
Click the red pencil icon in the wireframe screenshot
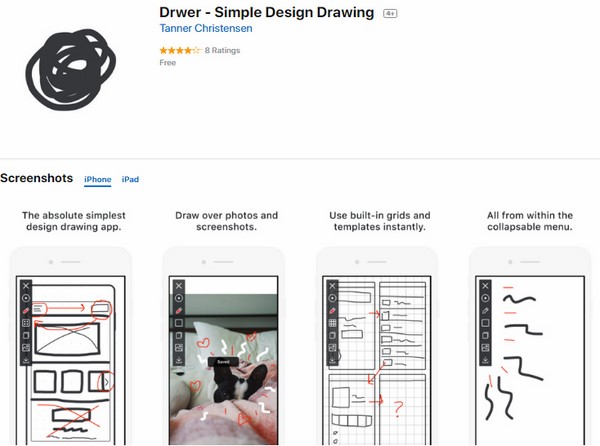point(26,311)
